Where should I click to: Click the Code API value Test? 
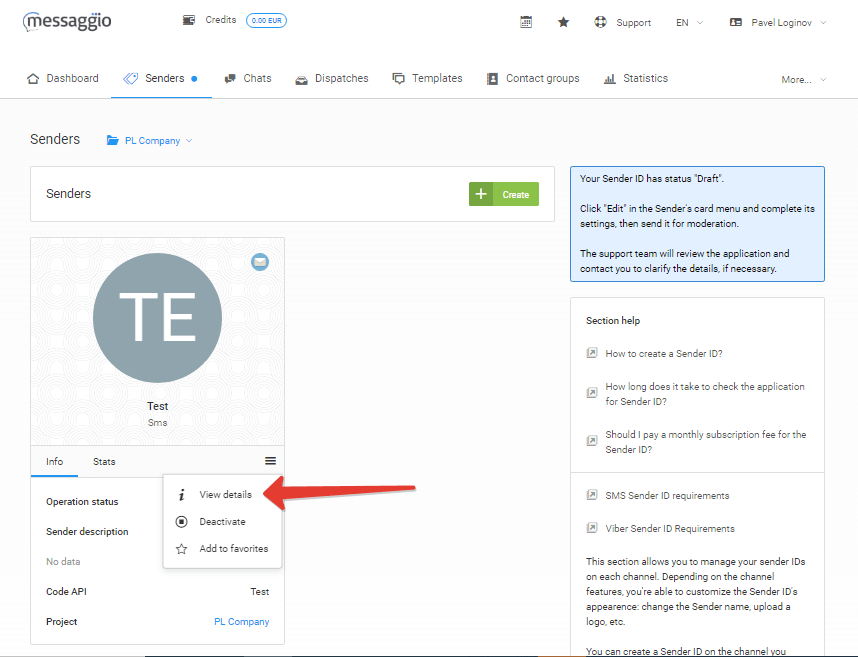click(x=259, y=592)
